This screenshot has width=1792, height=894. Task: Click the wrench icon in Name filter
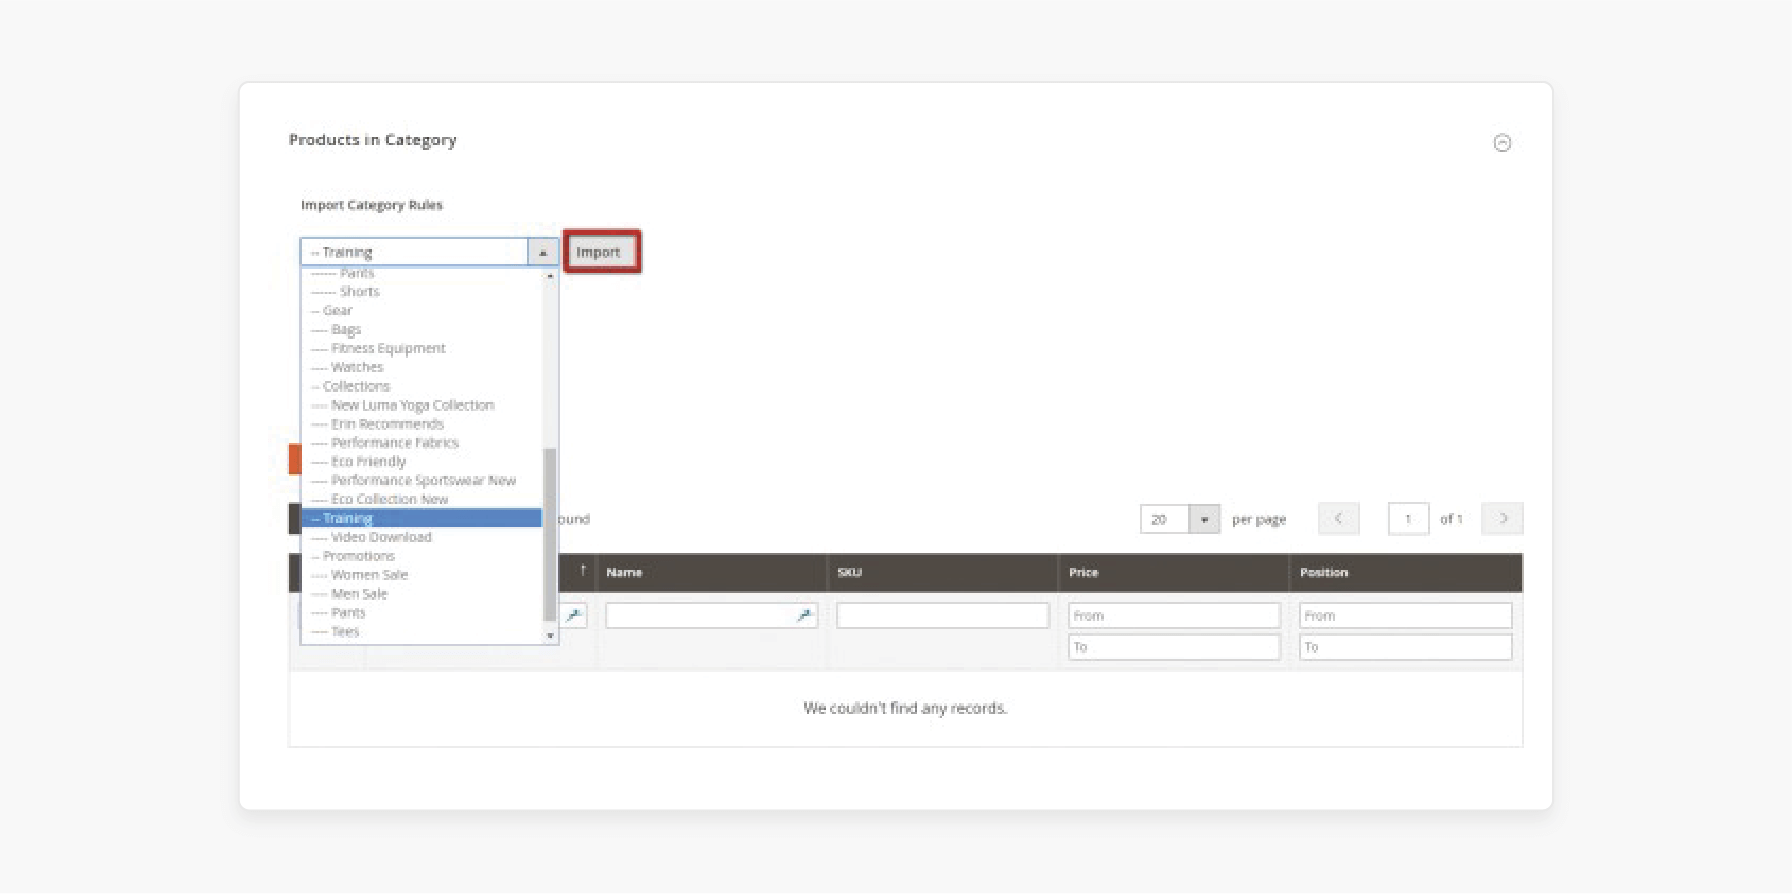(x=804, y=616)
